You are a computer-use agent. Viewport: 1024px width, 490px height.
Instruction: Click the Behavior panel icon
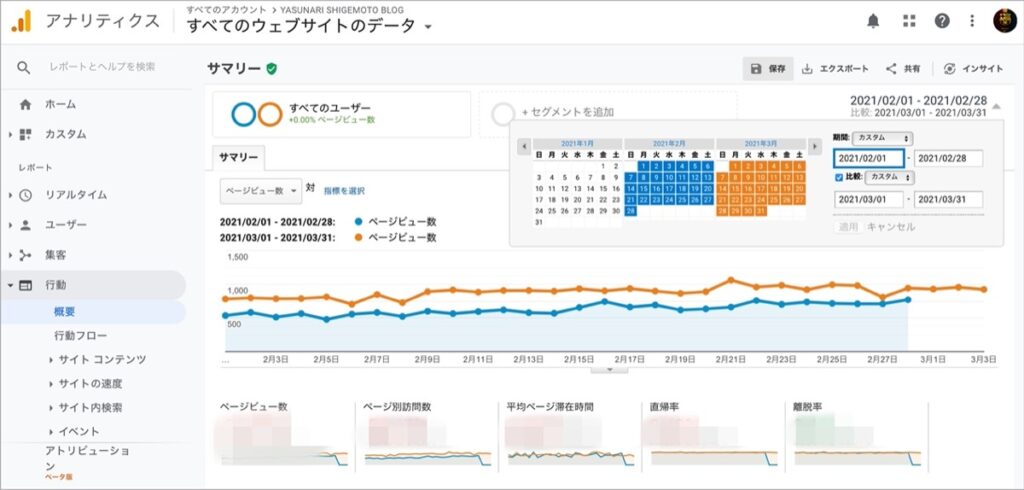pyautogui.click(x=25, y=286)
